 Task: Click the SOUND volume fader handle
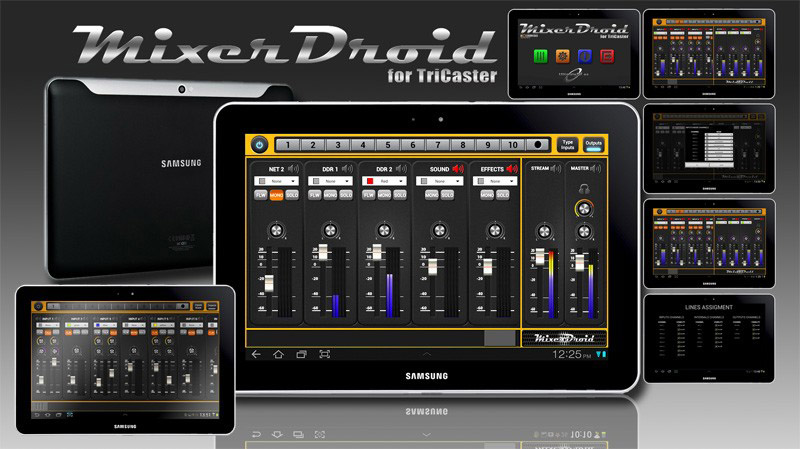pos(433,267)
